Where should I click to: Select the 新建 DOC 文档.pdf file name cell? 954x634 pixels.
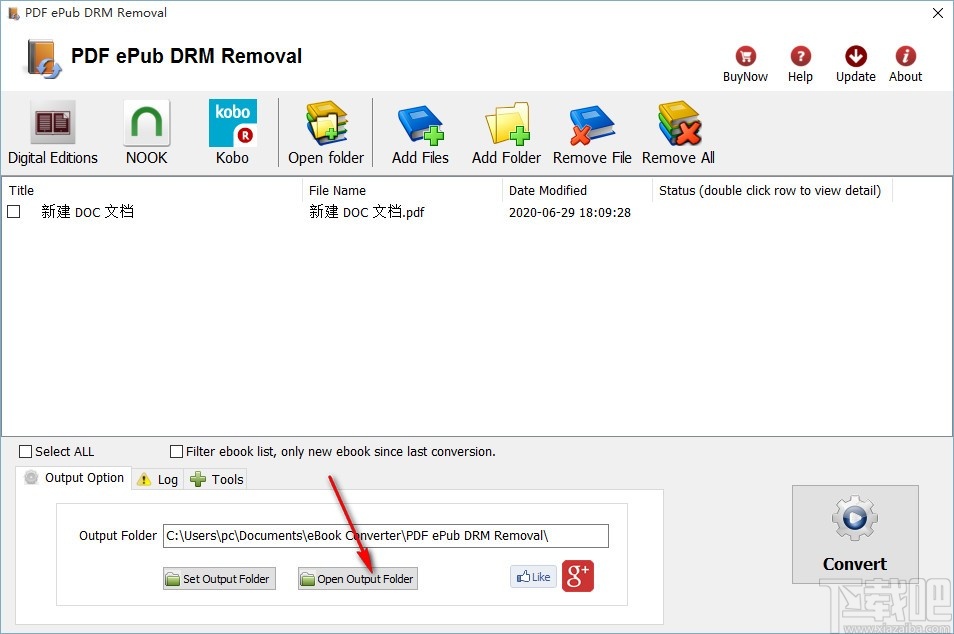[x=367, y=212]
